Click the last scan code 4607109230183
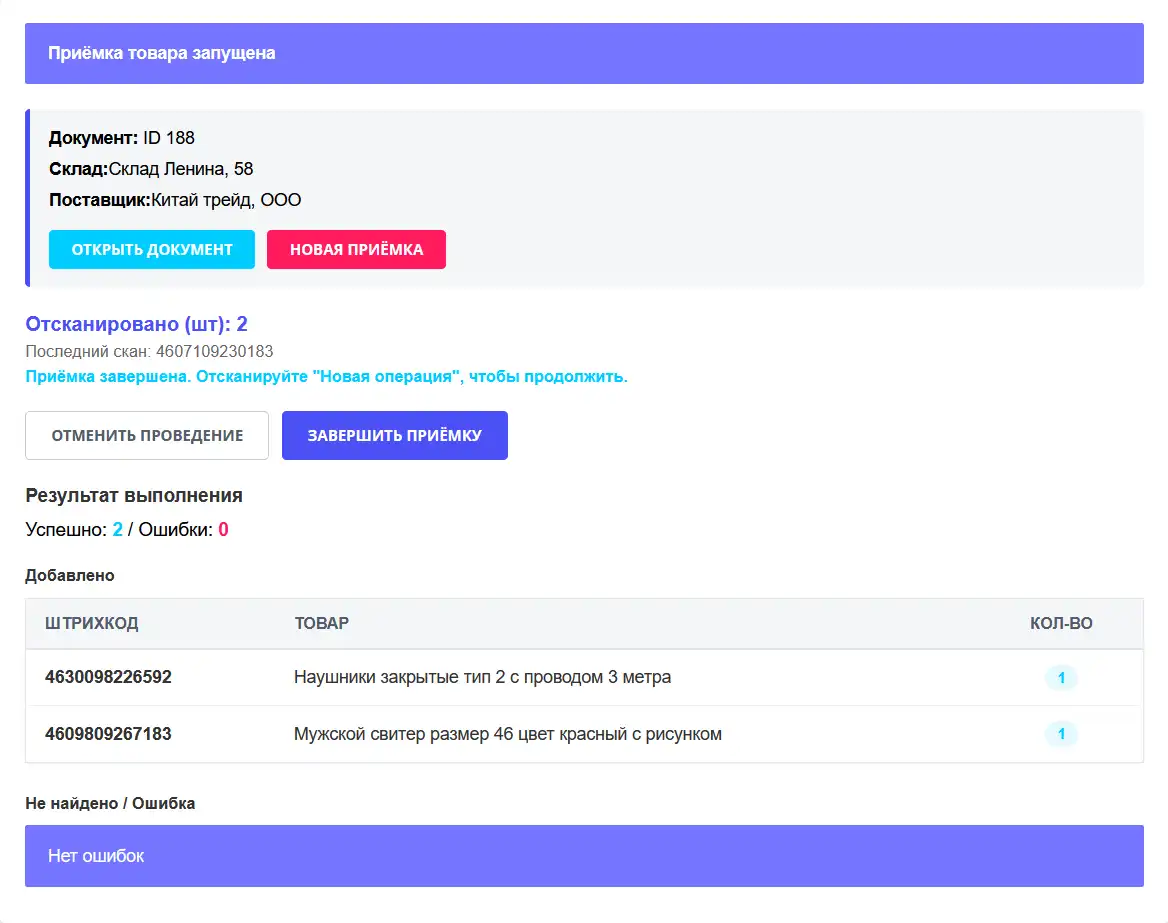1168x923 pixels. 214,351
